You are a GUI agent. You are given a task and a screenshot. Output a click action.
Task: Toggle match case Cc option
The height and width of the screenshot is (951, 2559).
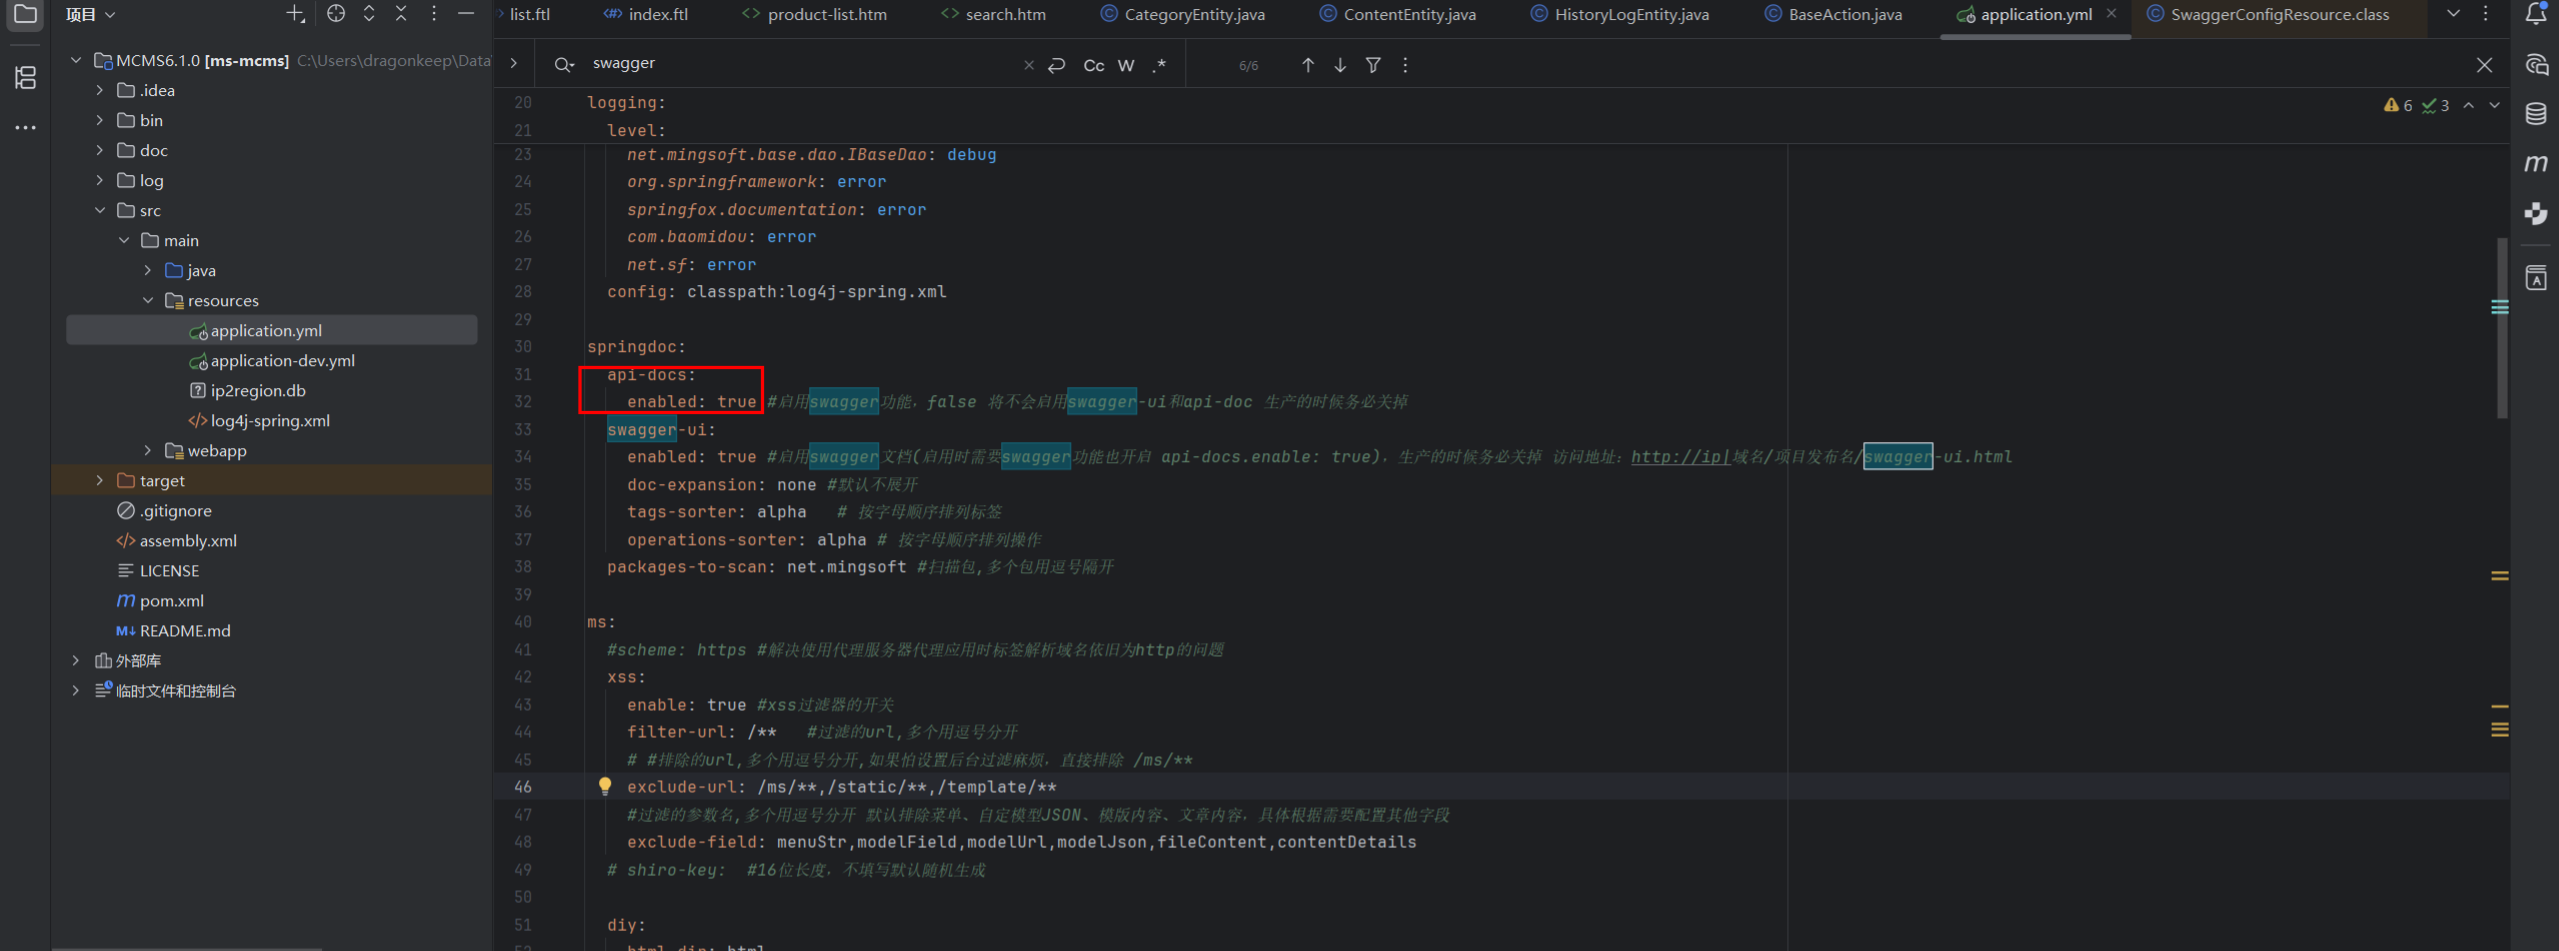click(x=1093, y=65)
